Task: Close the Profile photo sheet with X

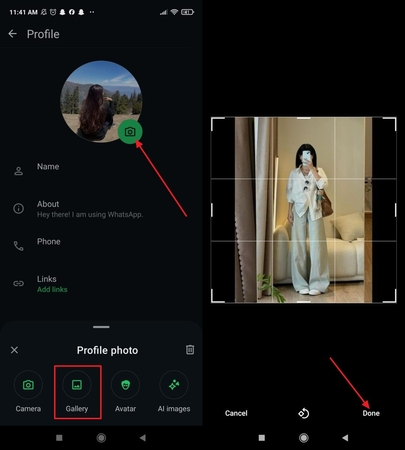Action: point(14,350)
